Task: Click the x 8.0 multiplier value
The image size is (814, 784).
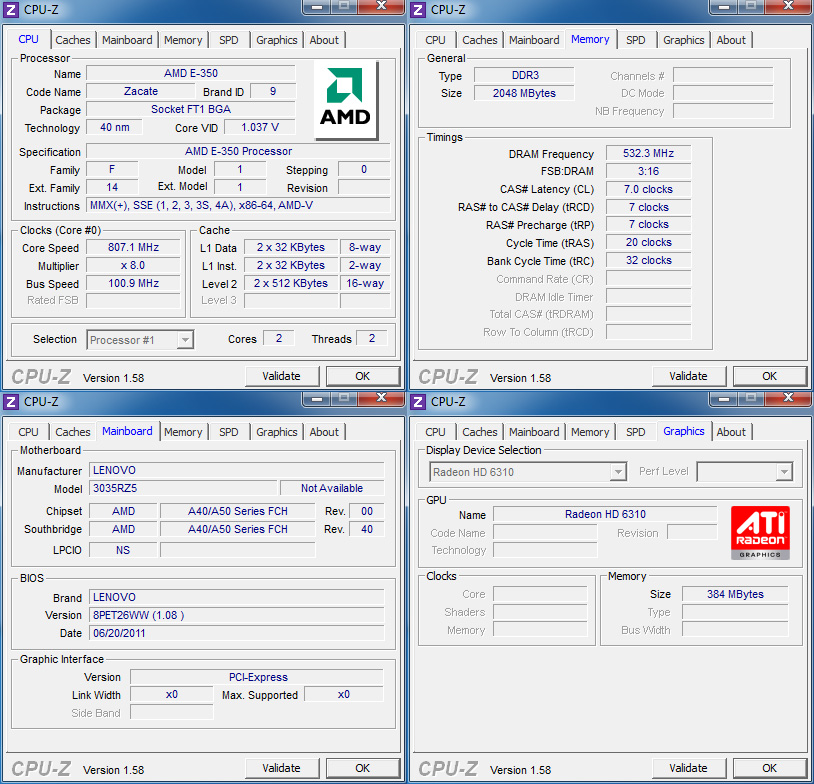Action: point(133,266)
